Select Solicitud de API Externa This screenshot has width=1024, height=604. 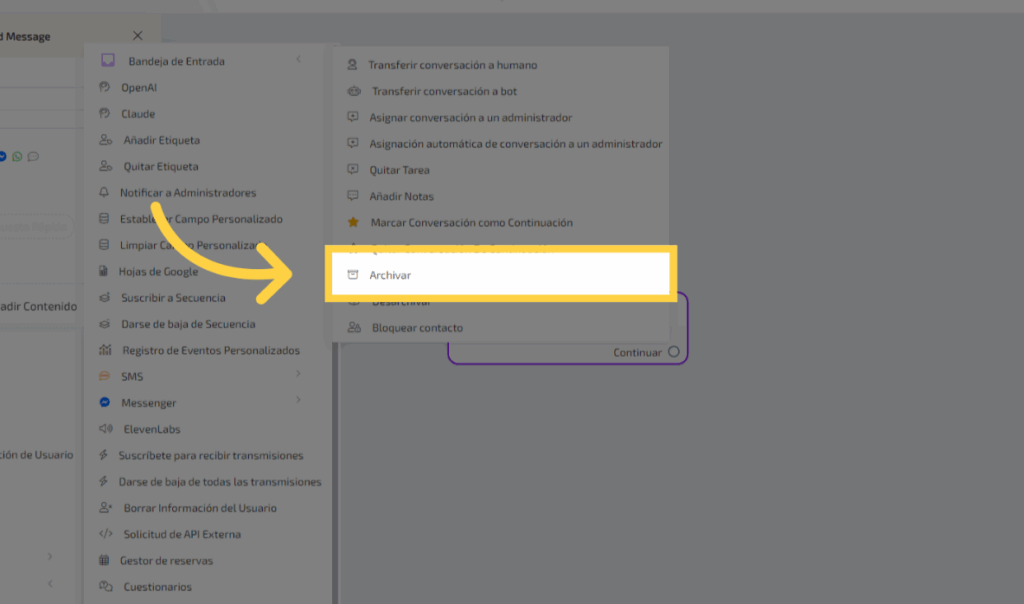181,534
